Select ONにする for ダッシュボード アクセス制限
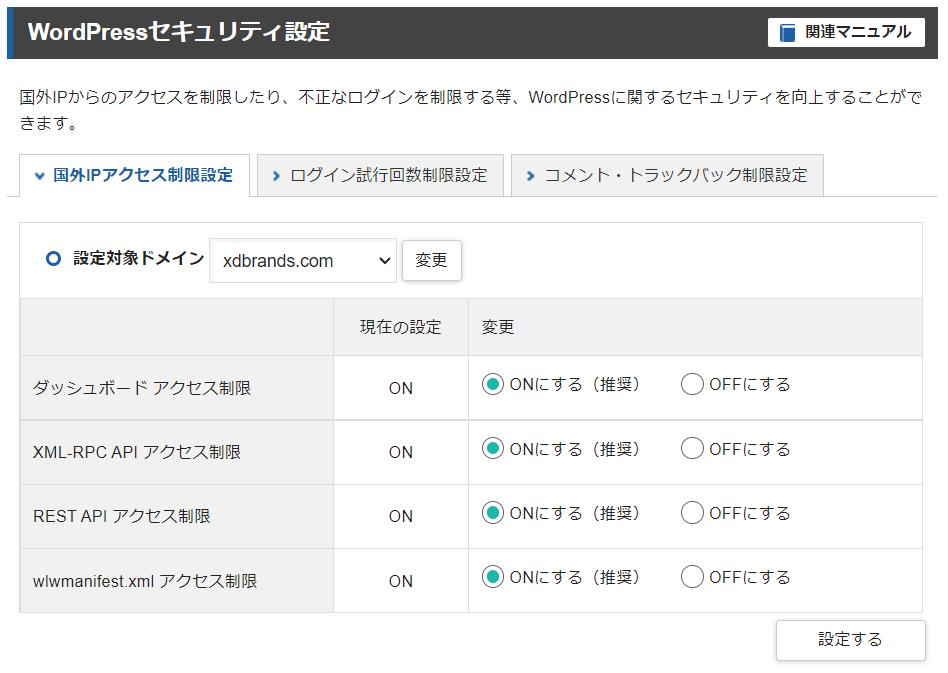 [x=492, y=384]
